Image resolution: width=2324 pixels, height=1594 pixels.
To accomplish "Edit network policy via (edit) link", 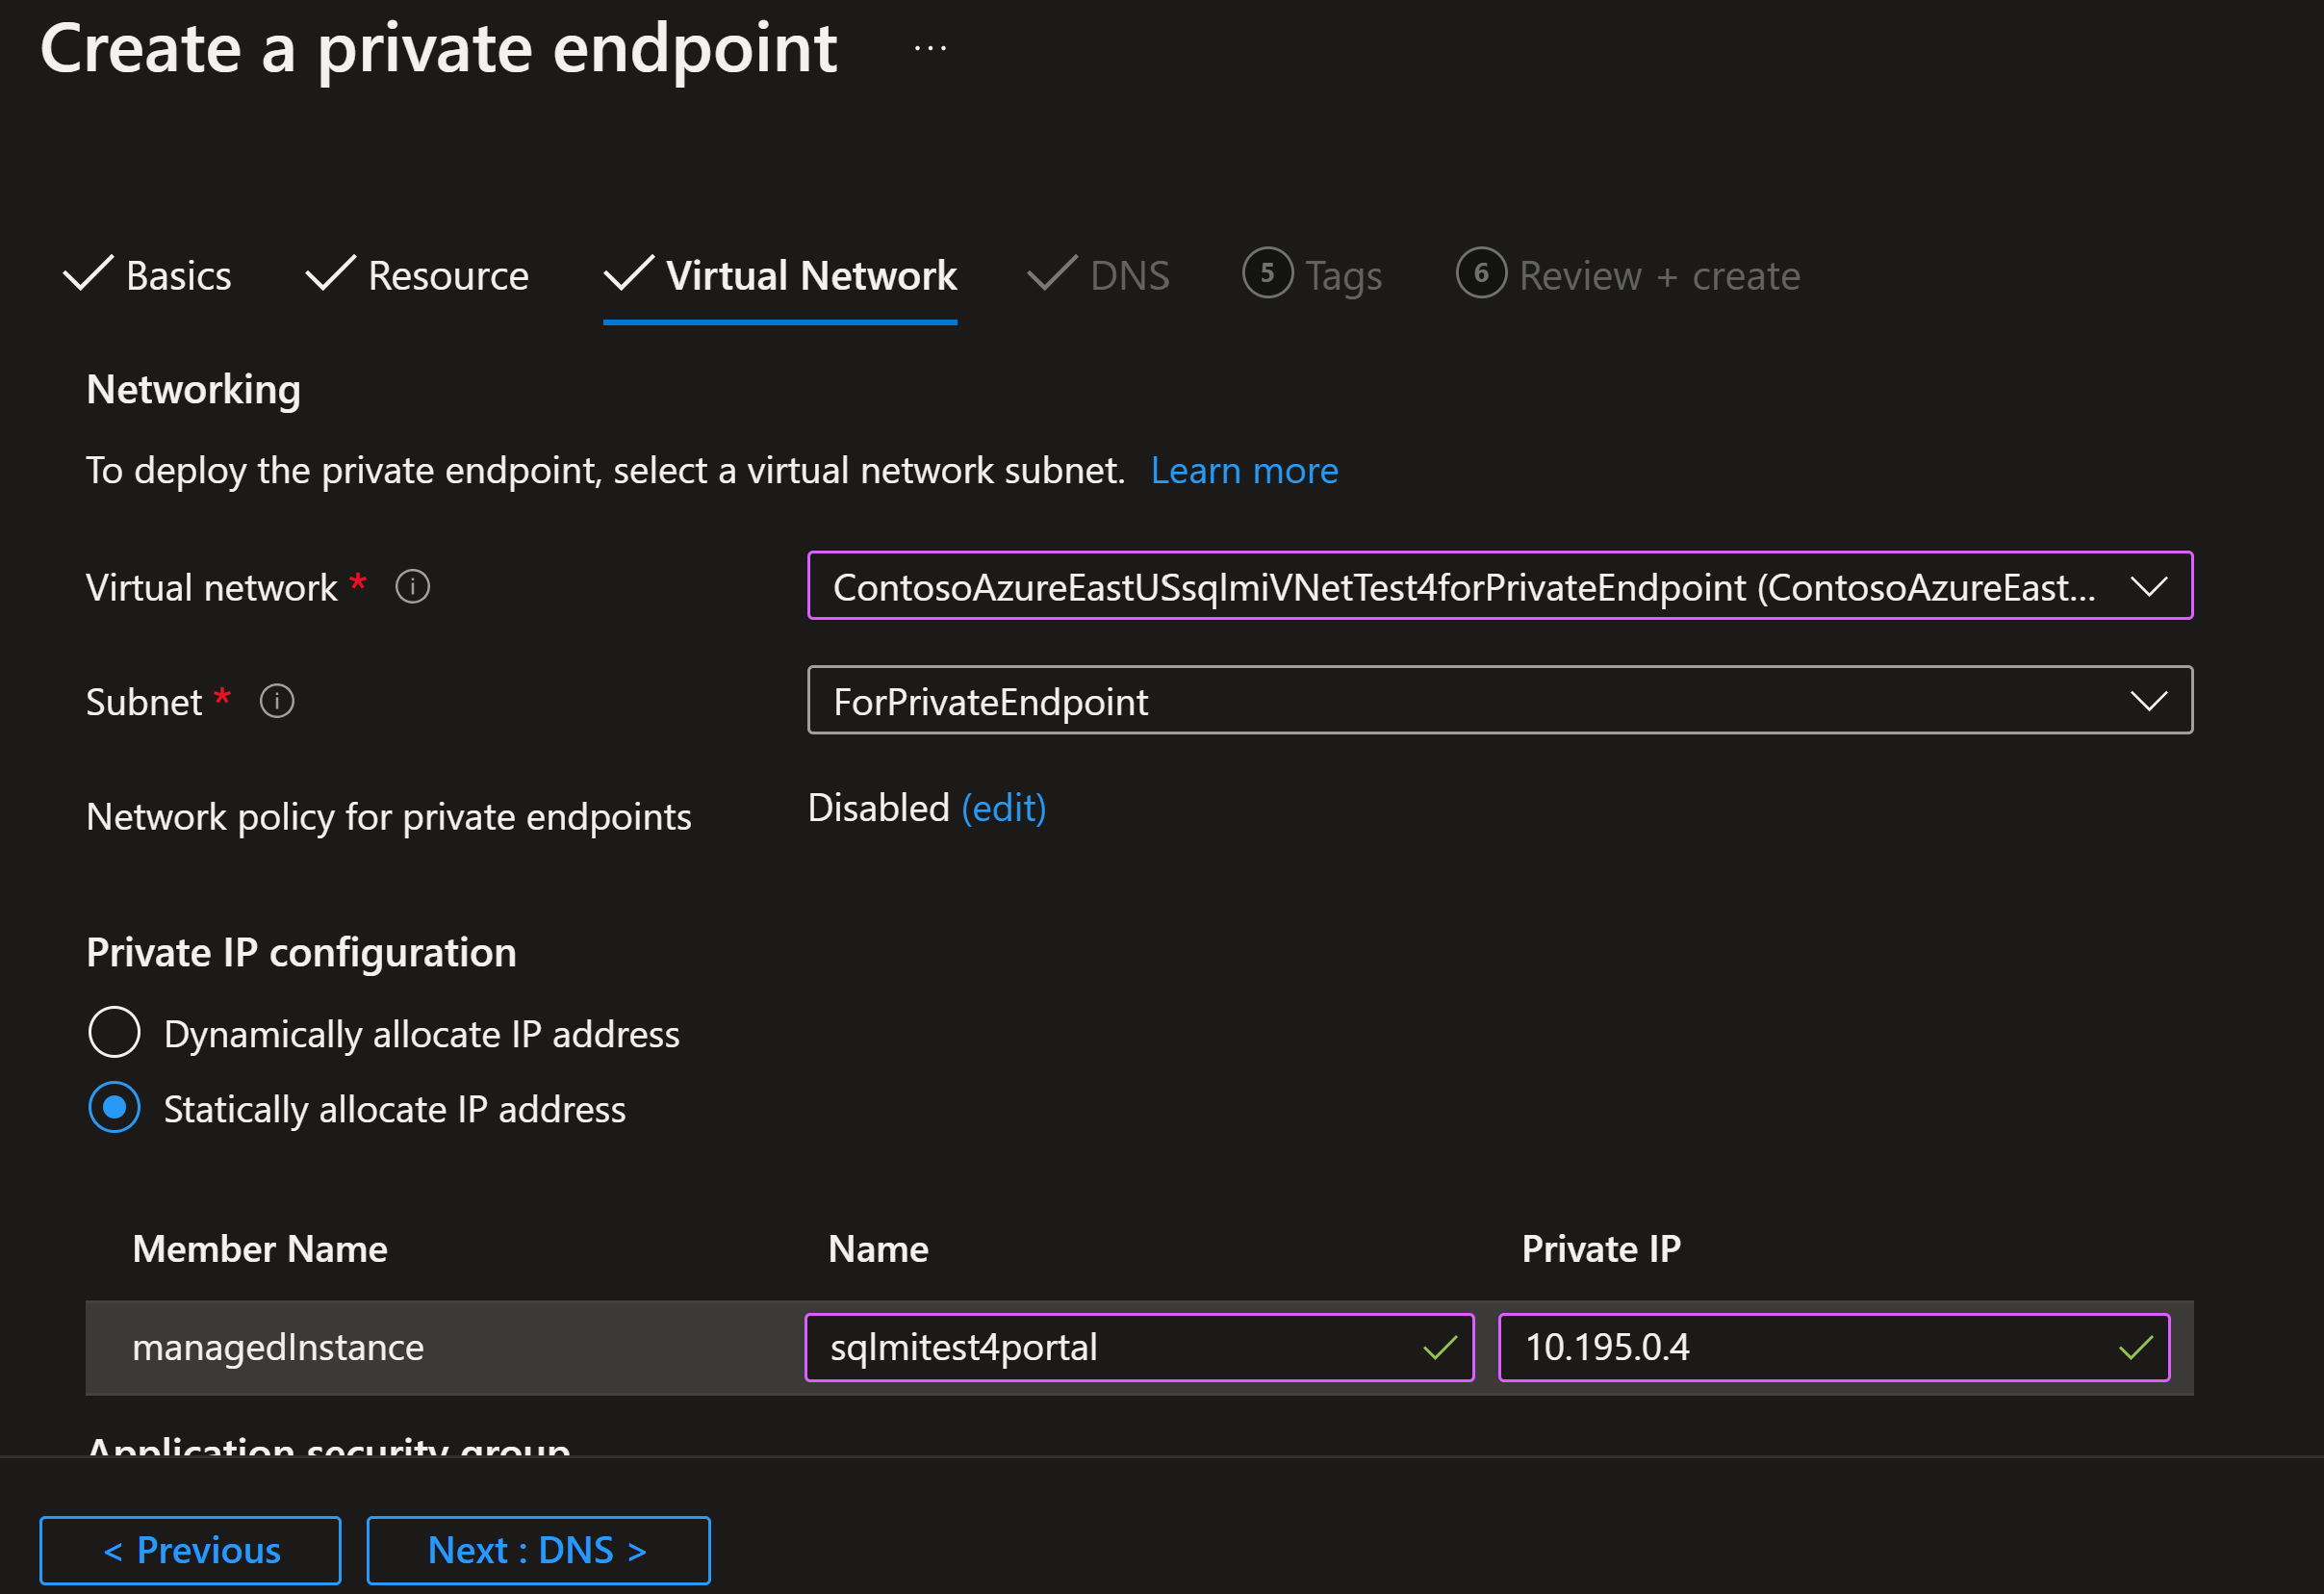I will (1003, 808).
